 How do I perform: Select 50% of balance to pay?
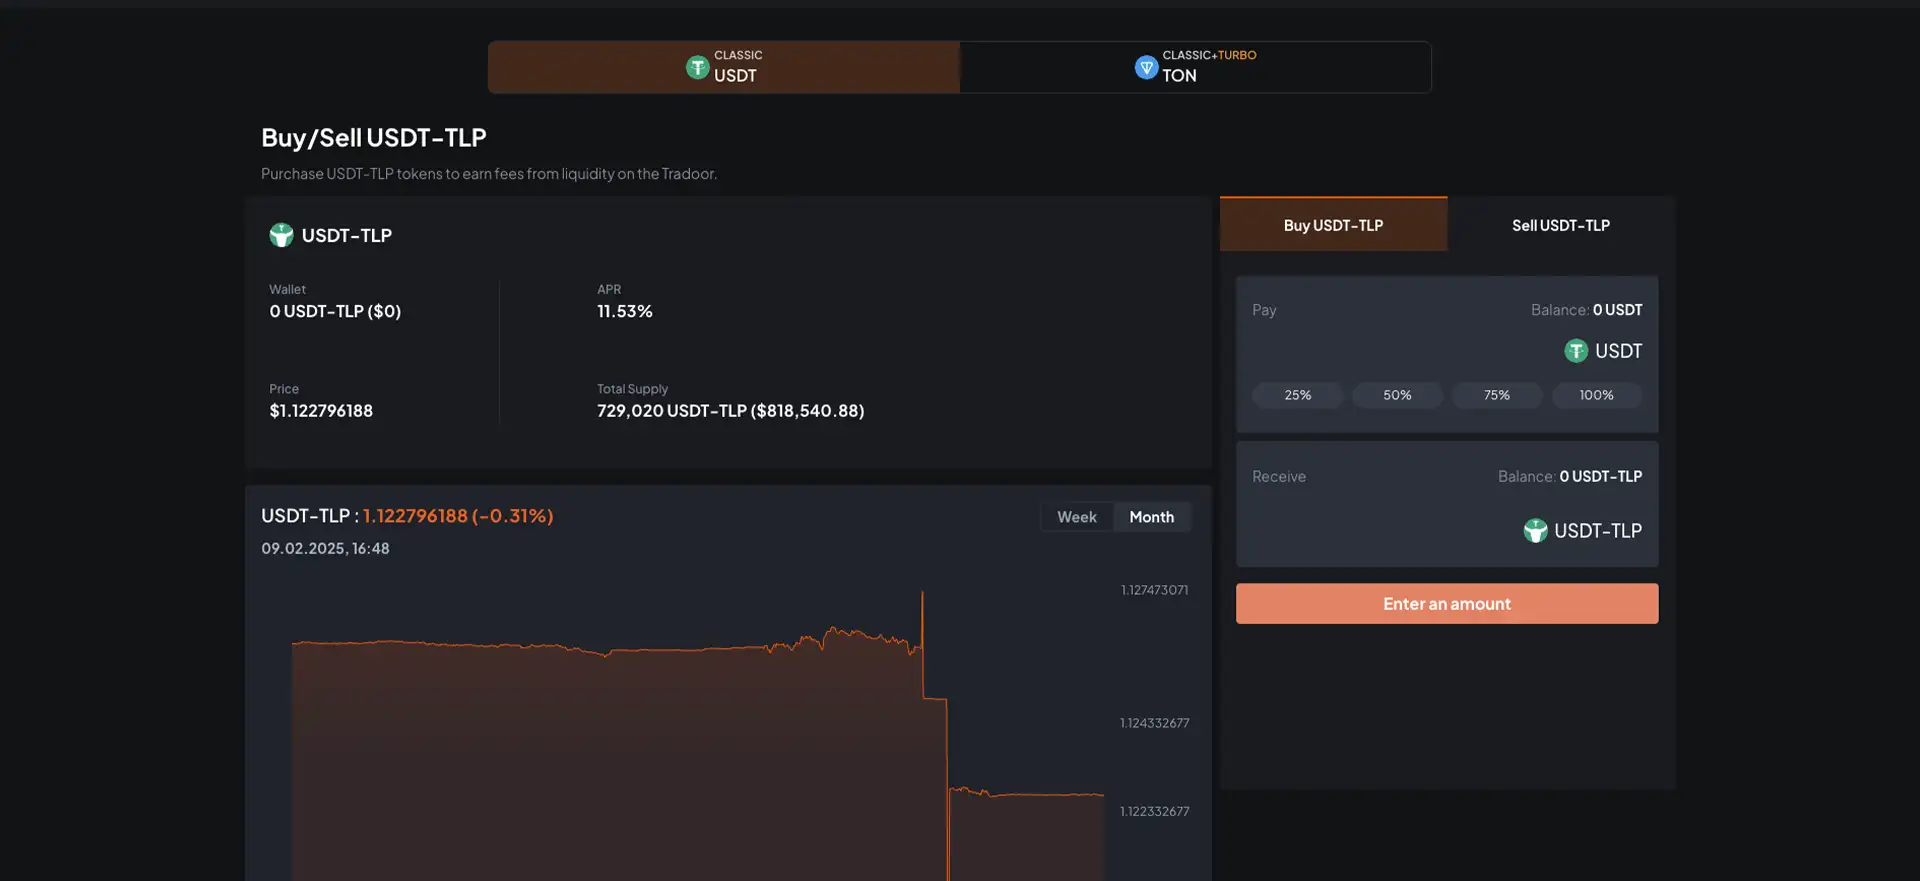pyautogui.click(x=1397, y=395)
